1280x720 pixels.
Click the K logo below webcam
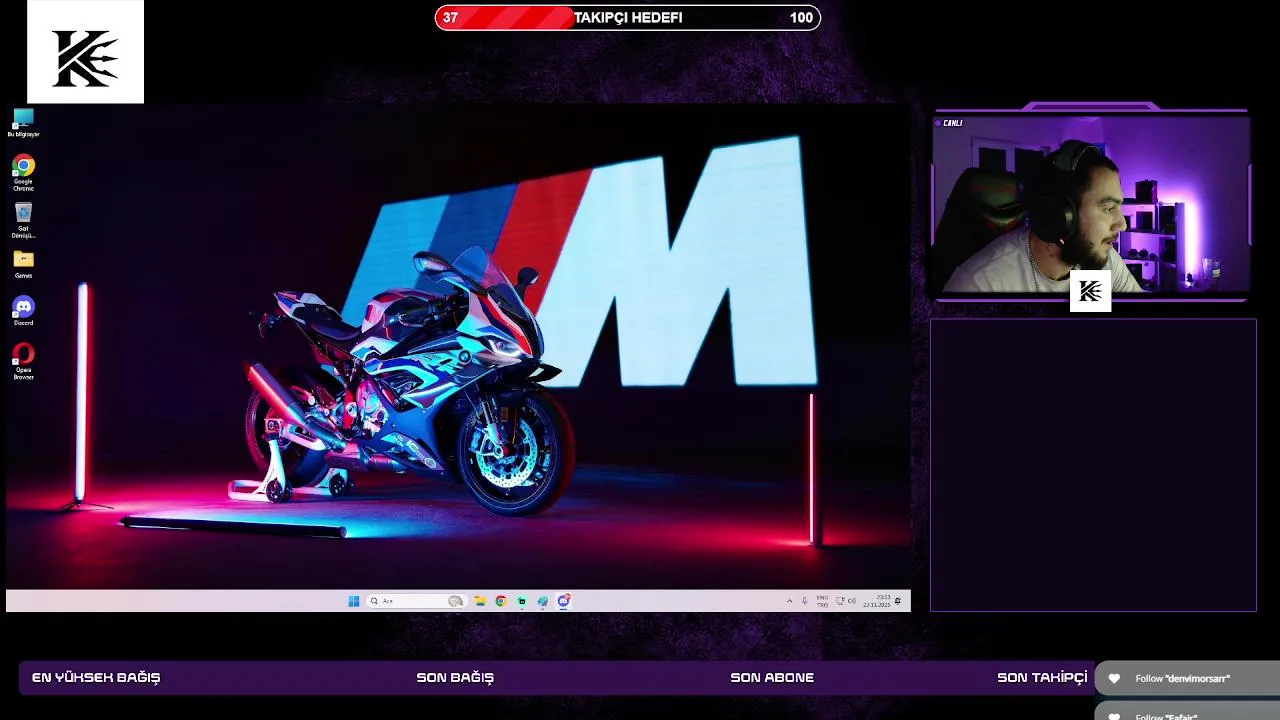[x=1090, y=291]
